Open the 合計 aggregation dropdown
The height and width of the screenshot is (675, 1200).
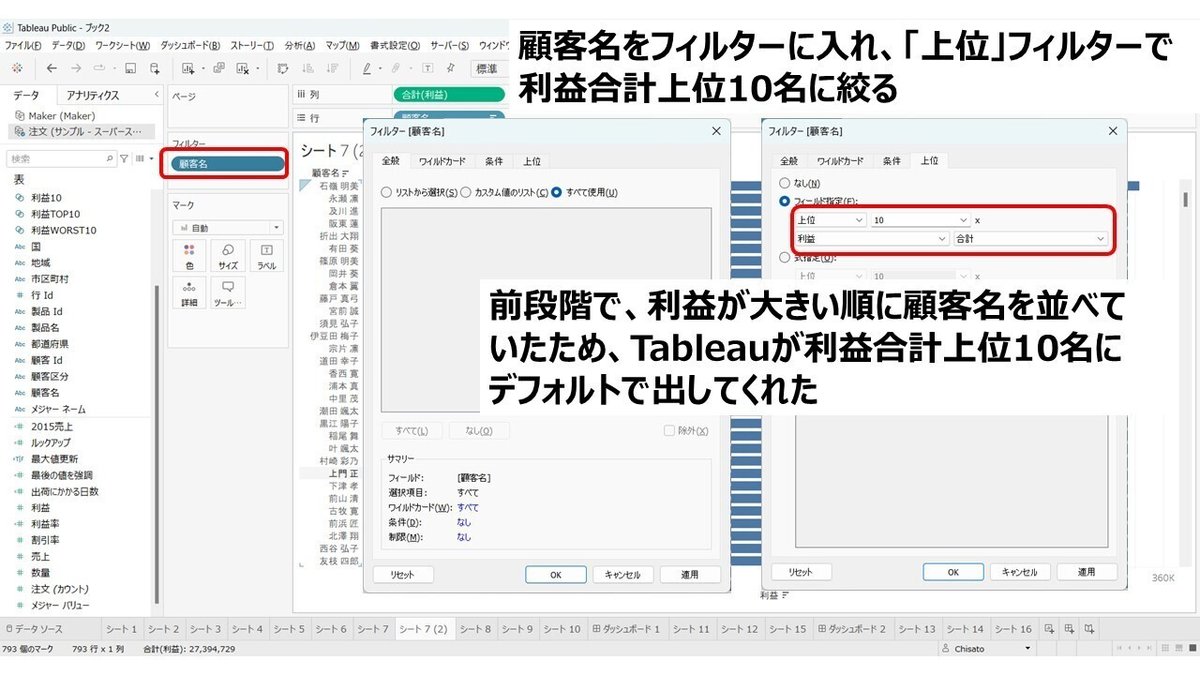click(1030, 237)
